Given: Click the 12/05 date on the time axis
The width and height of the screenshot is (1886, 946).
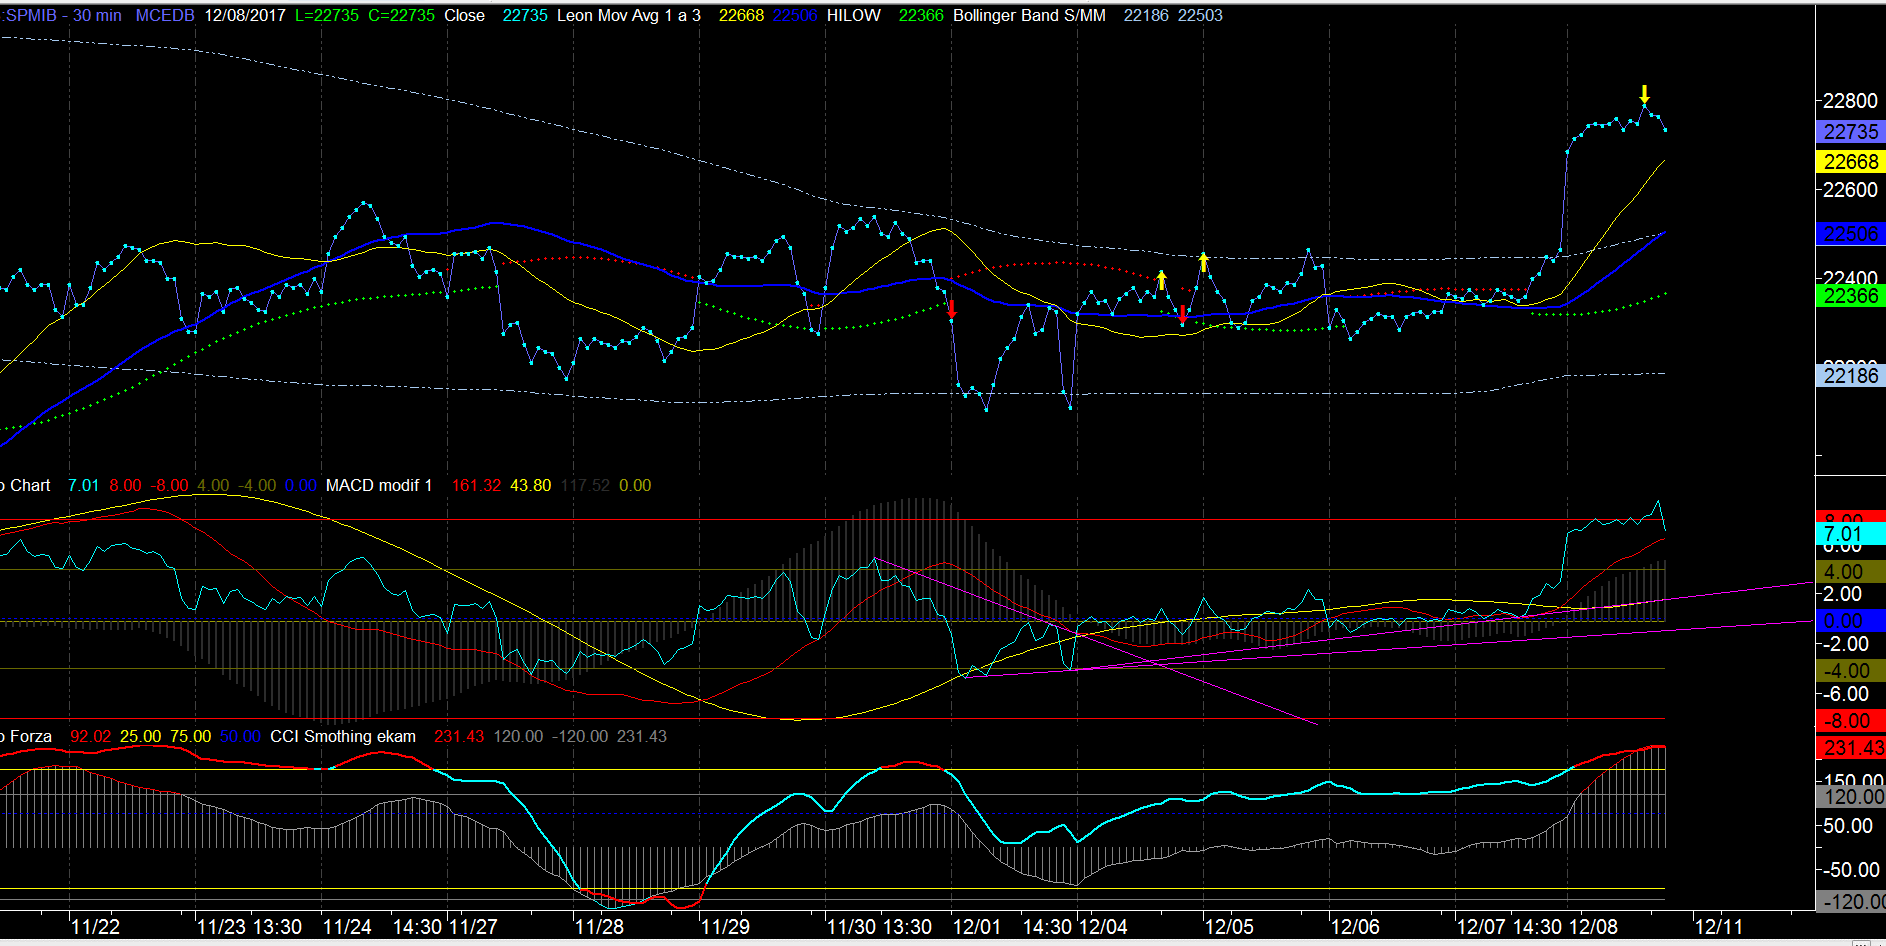Looking at the screenshot, I should tap(1229, 927).
